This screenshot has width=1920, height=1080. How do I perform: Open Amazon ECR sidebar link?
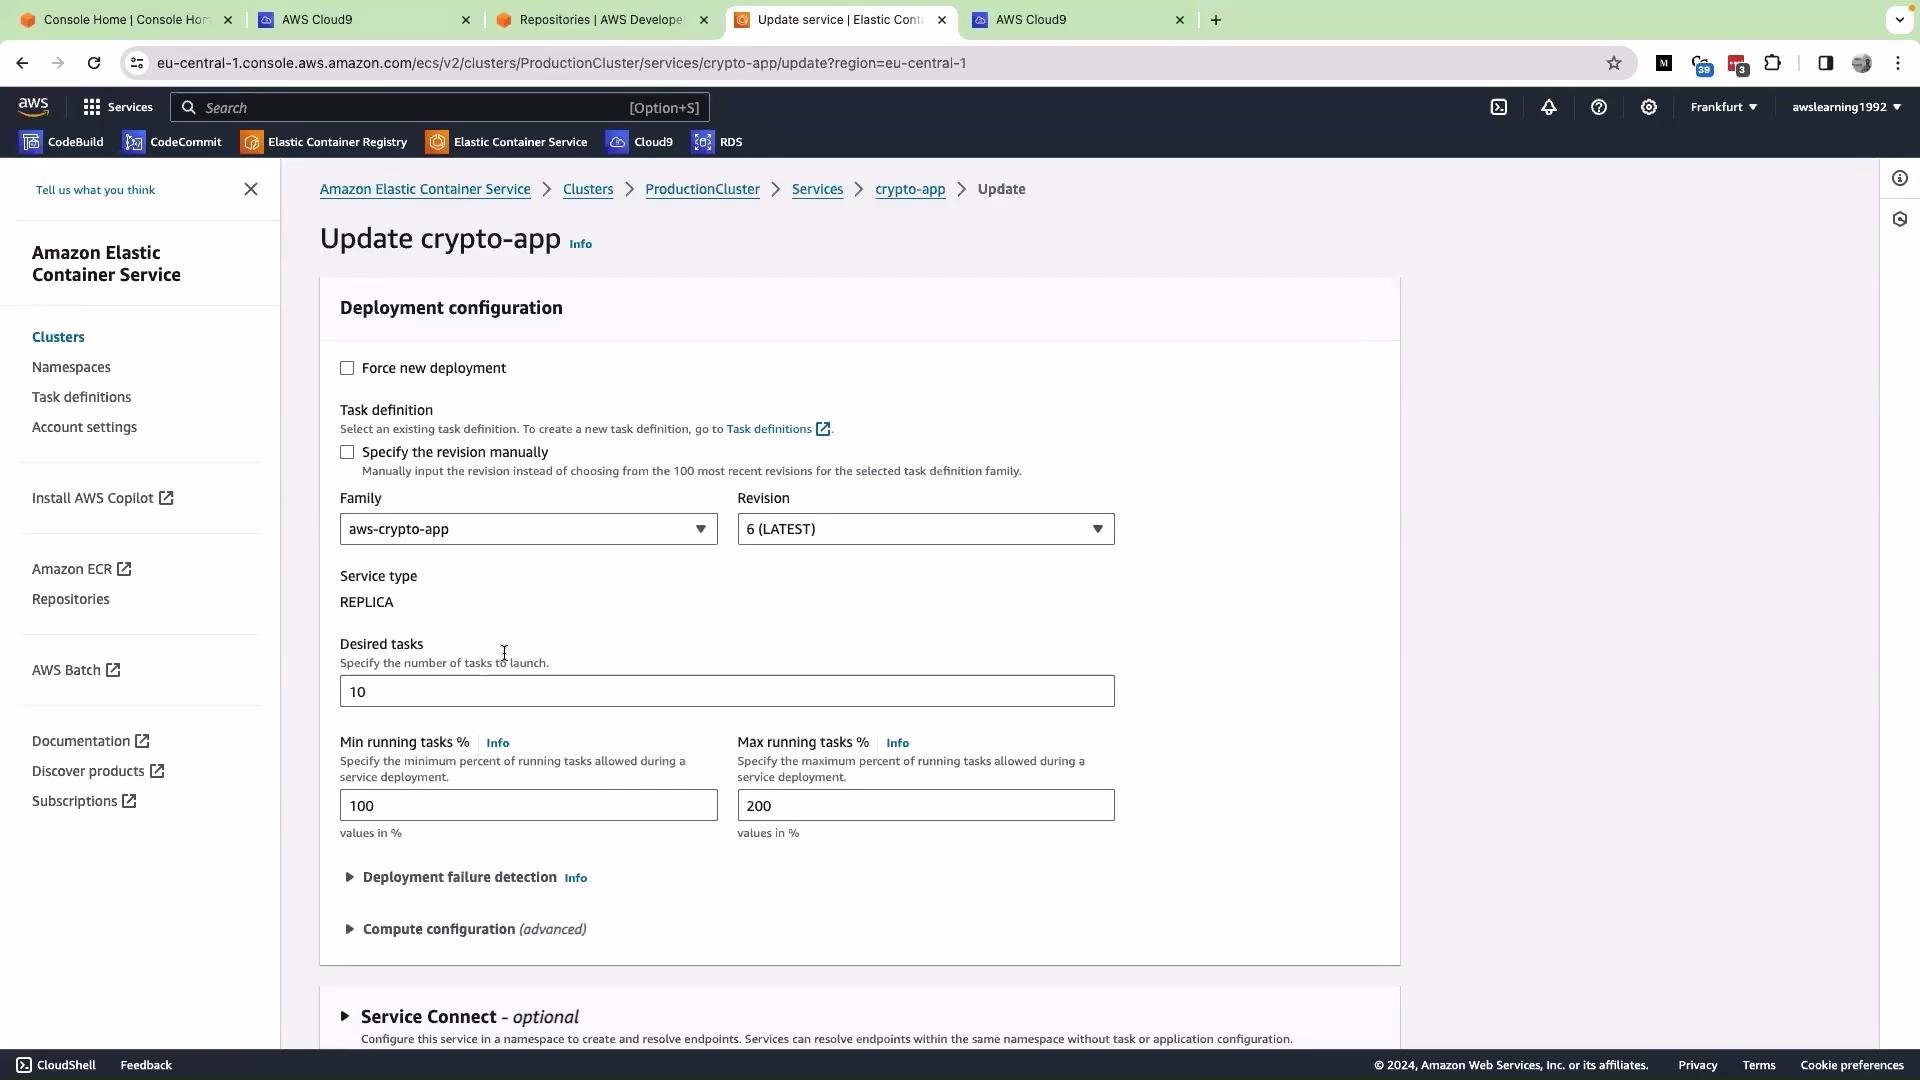tap(82, 569)
